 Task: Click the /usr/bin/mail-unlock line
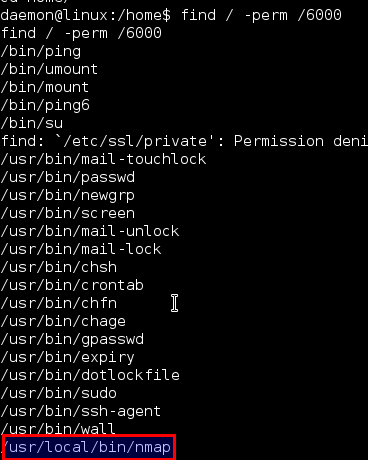(x=90, y=231)
